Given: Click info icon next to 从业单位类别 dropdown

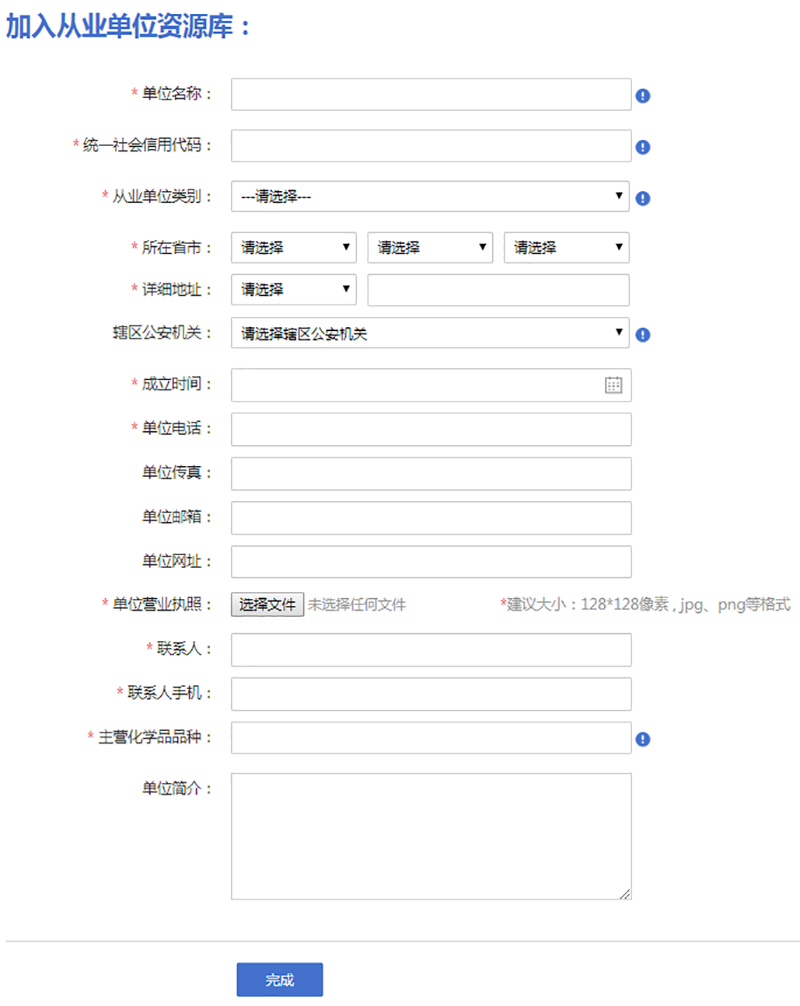Looking at the screenshot, I should [643, 198].
